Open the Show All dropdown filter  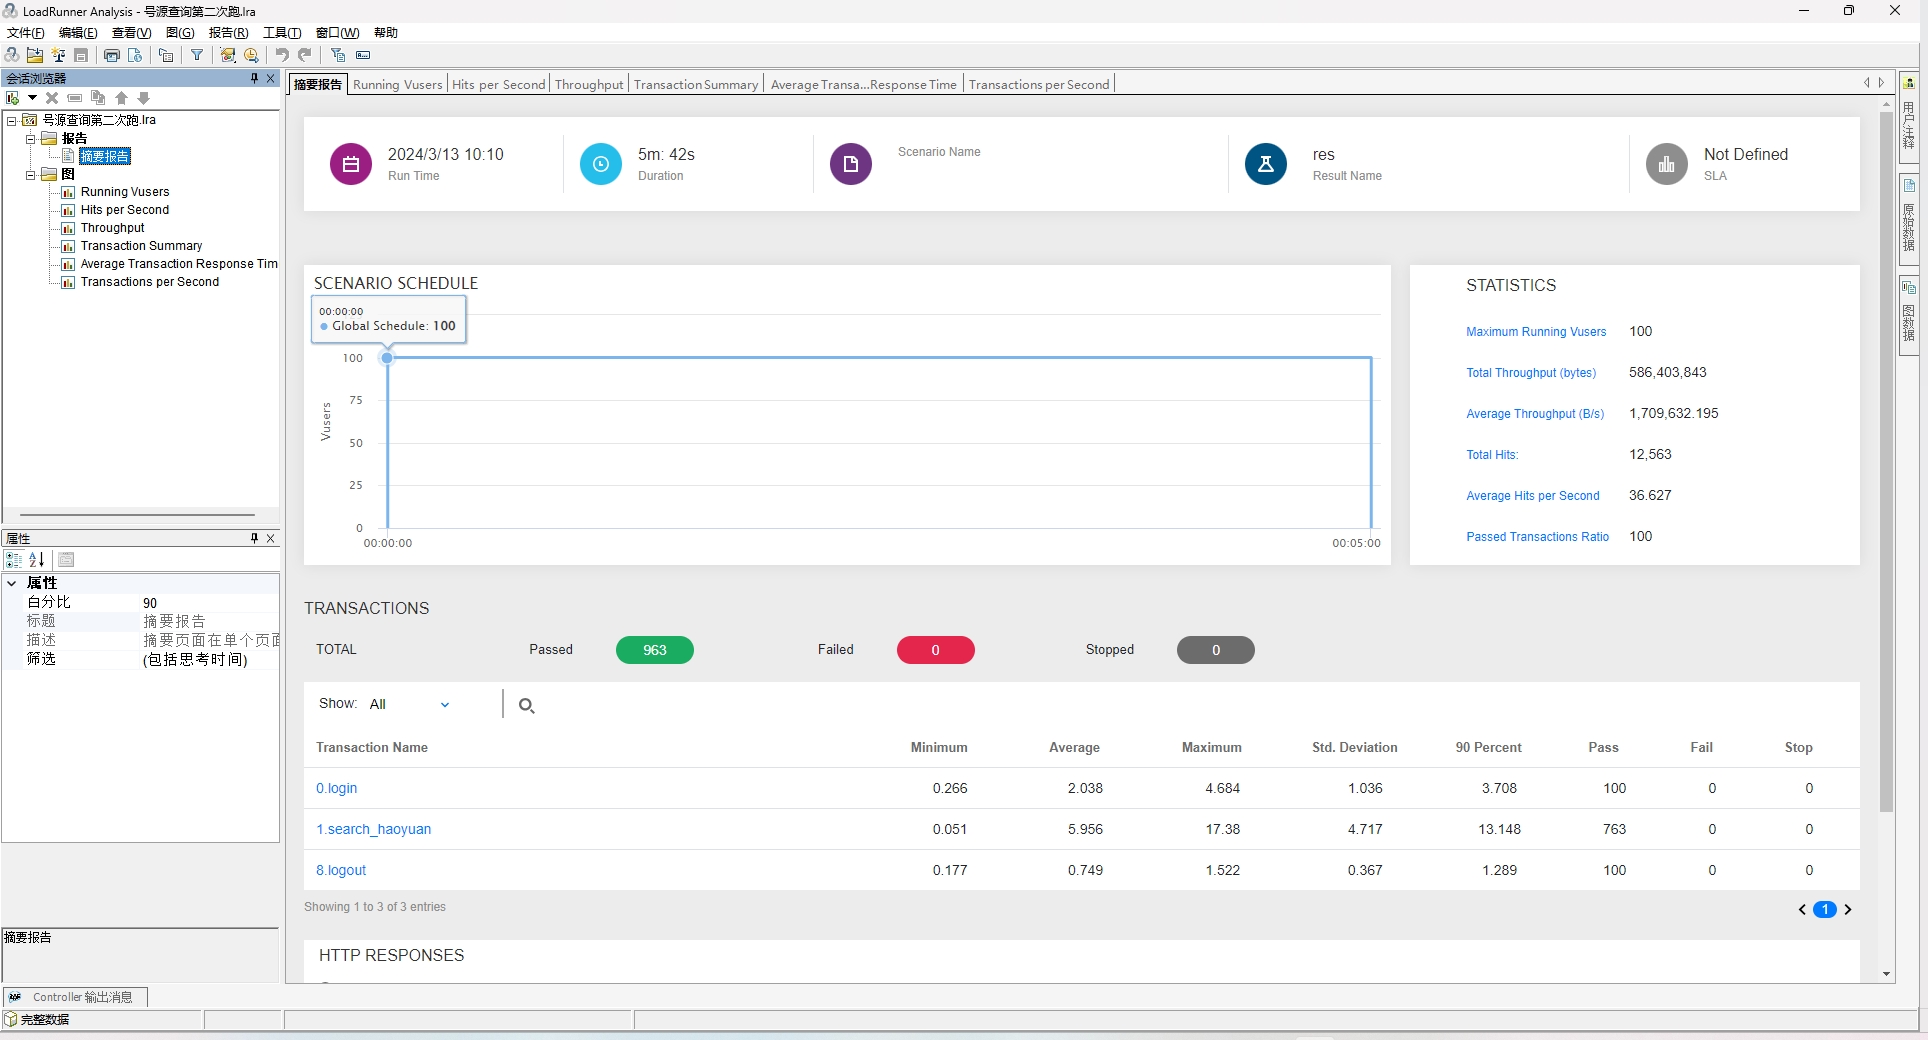410,704
